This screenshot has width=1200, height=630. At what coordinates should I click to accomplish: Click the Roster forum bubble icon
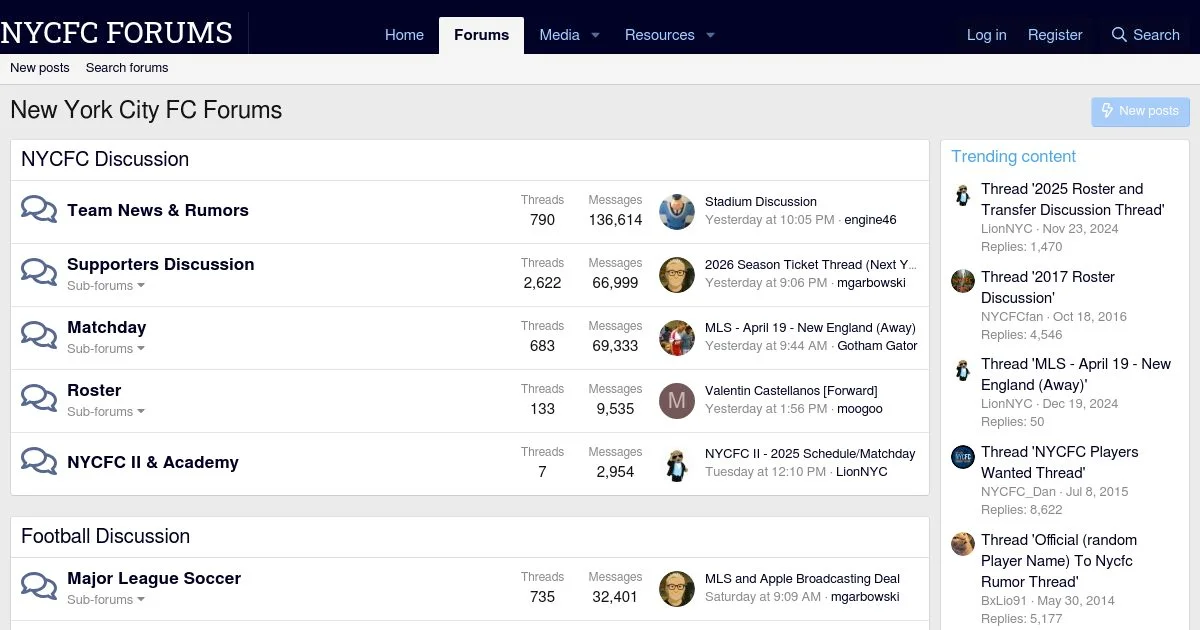pos(39,399)
